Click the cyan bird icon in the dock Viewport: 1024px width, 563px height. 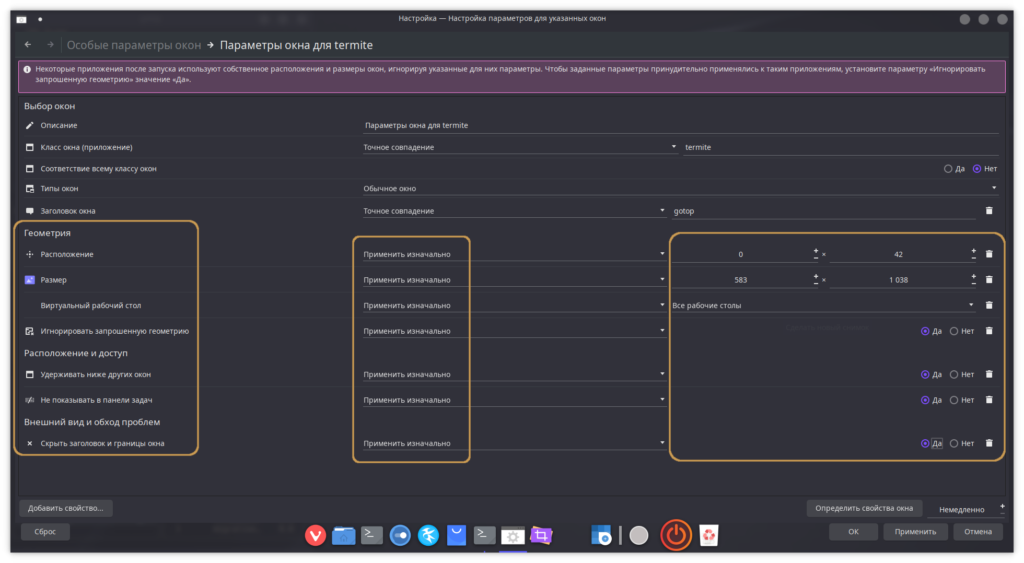pyautogui.click(x=428, y=535)
